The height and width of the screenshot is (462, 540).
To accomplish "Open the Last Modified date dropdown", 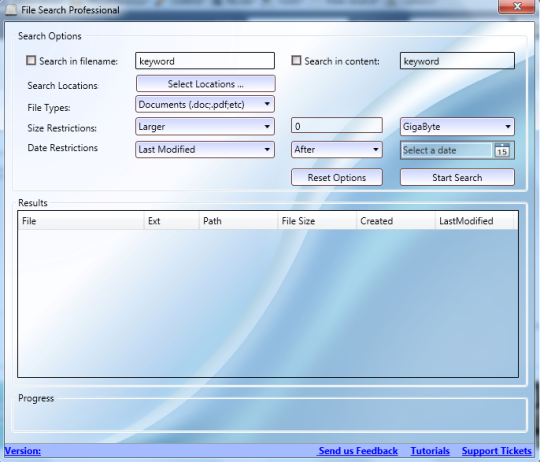I will 205,150.
